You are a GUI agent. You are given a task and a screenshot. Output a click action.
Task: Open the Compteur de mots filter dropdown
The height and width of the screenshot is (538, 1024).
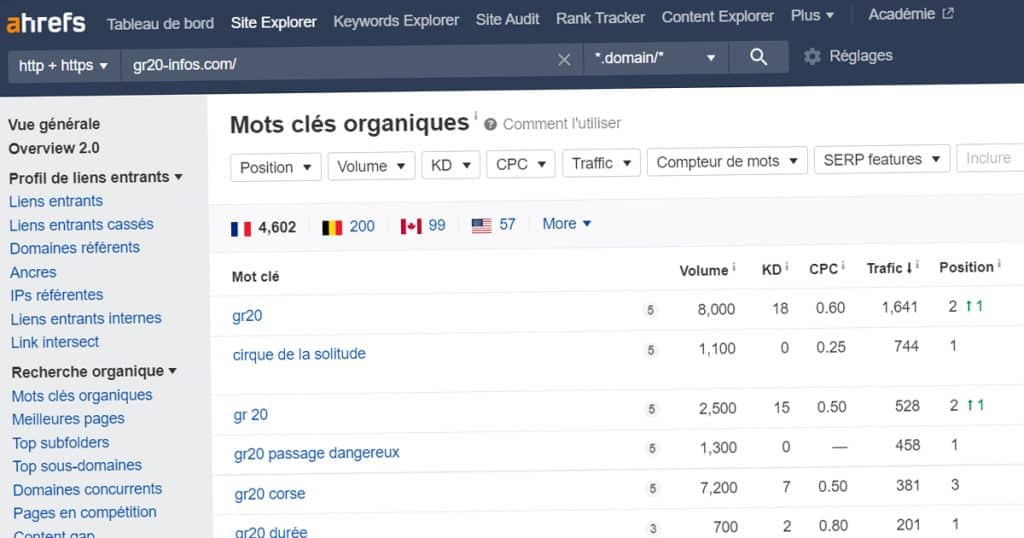[x=727, y=161]
